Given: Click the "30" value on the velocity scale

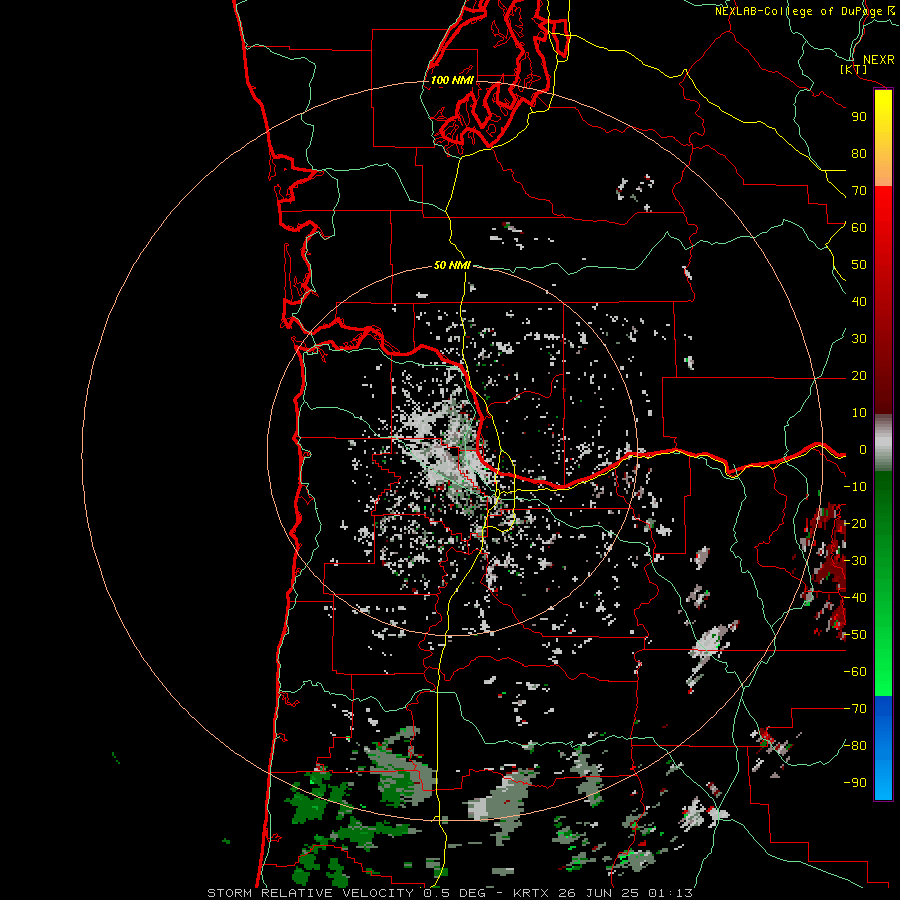Looking at the screenshot, I should [x=859, y=339].
